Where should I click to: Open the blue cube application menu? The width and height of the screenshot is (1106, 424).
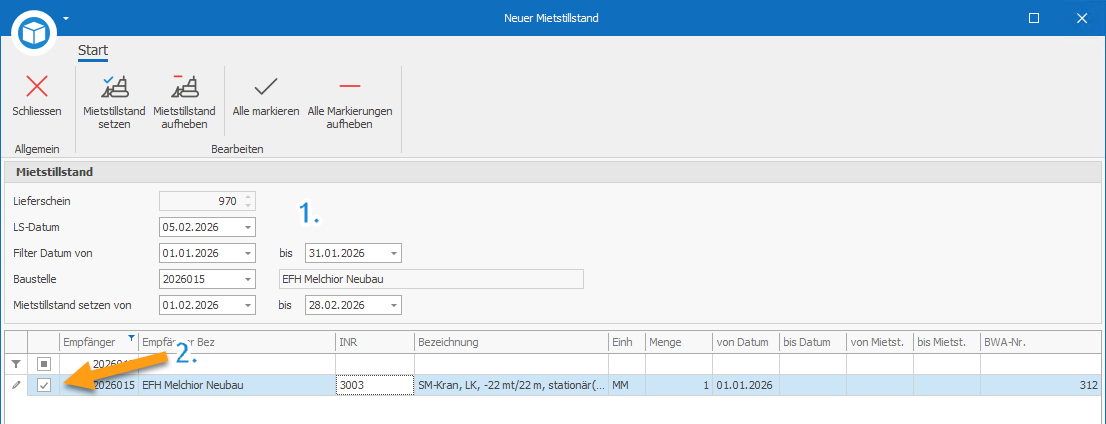(33, 32)
